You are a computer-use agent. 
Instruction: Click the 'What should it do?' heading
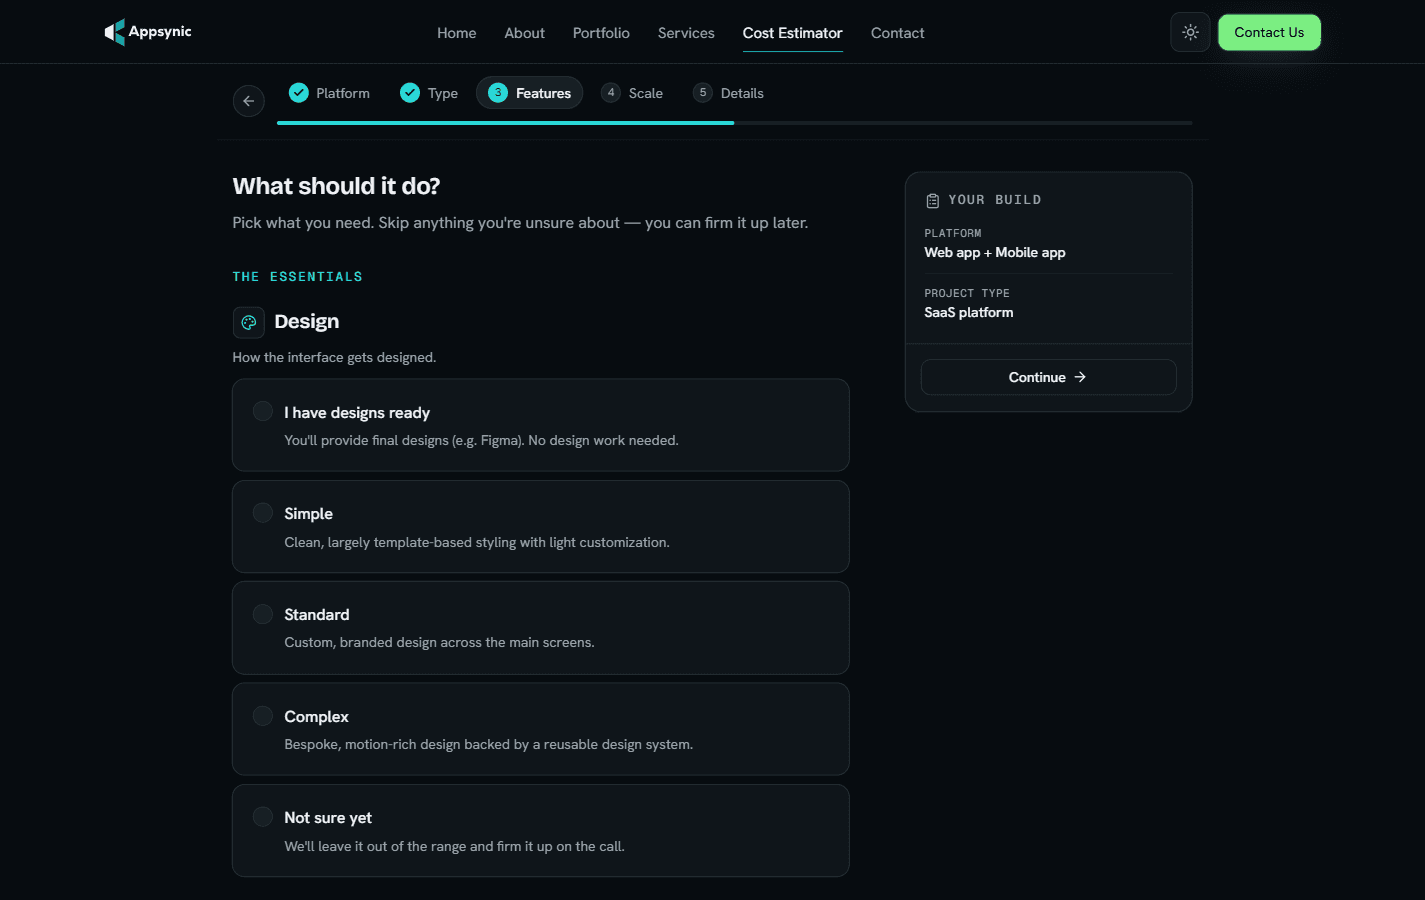(336, 186)
